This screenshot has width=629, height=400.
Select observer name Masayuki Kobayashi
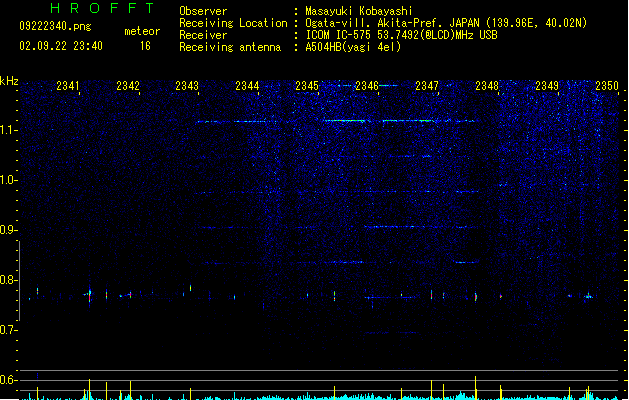click(x=359, y=11)
